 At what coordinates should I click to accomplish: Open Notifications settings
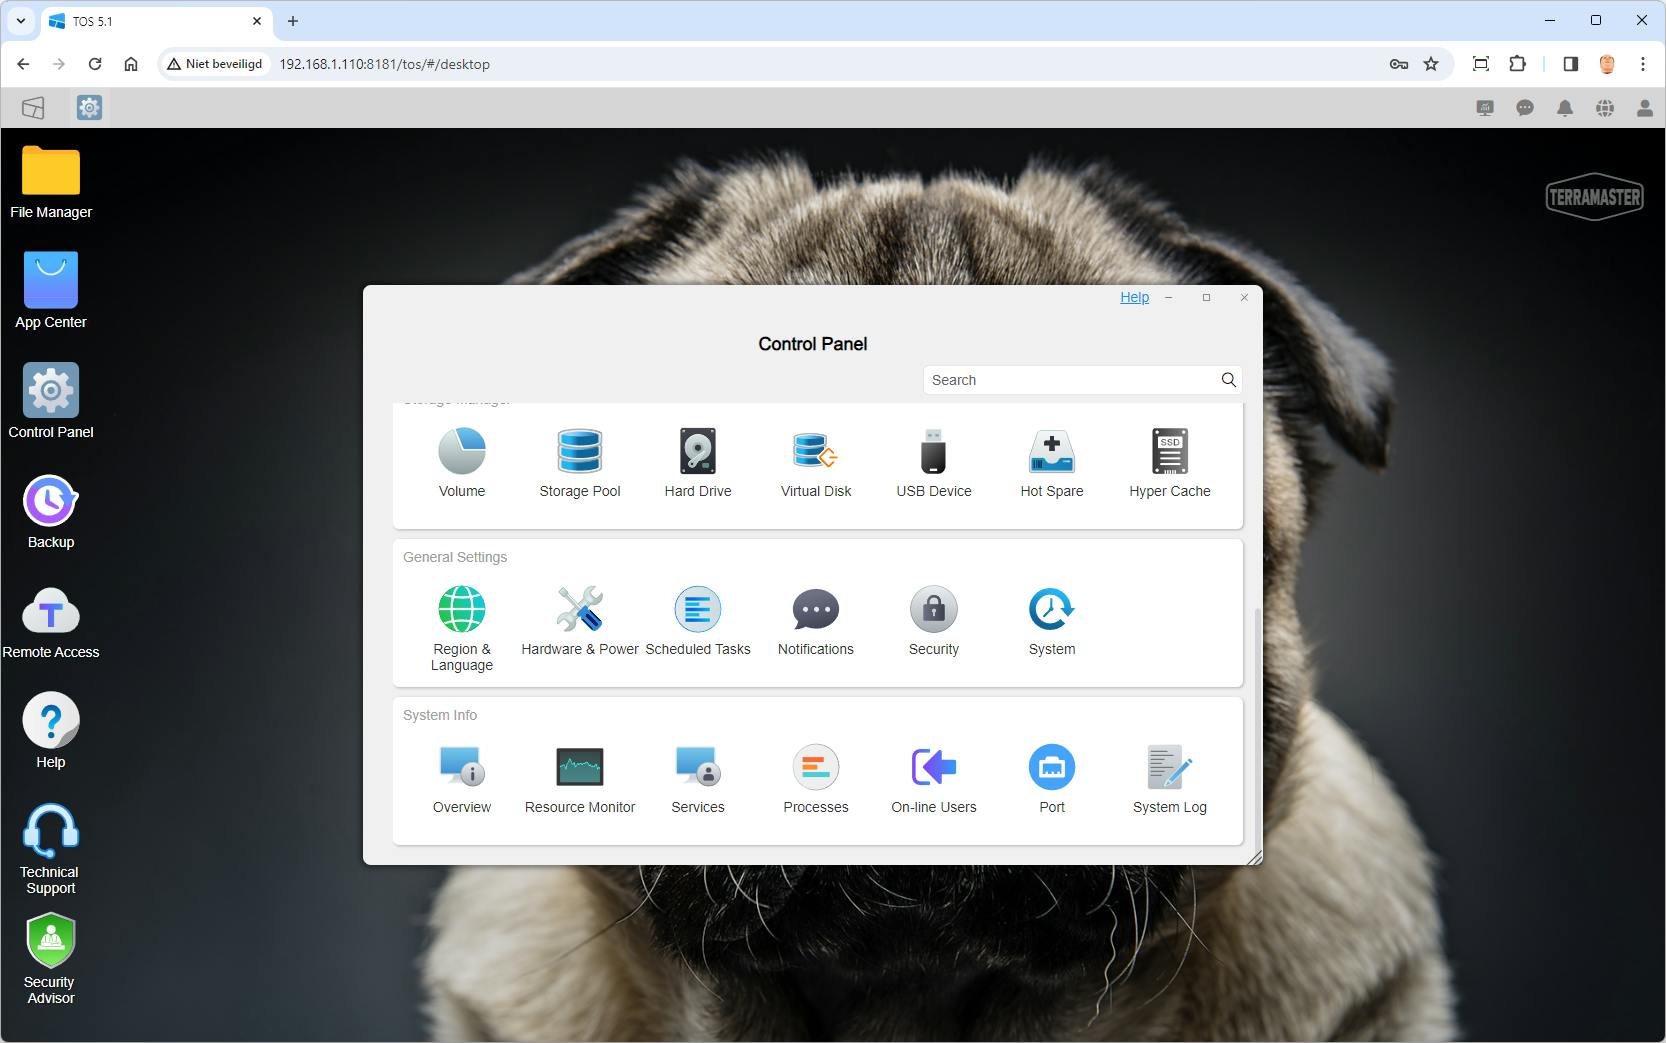pyautogui.click(x=816, y=621)
